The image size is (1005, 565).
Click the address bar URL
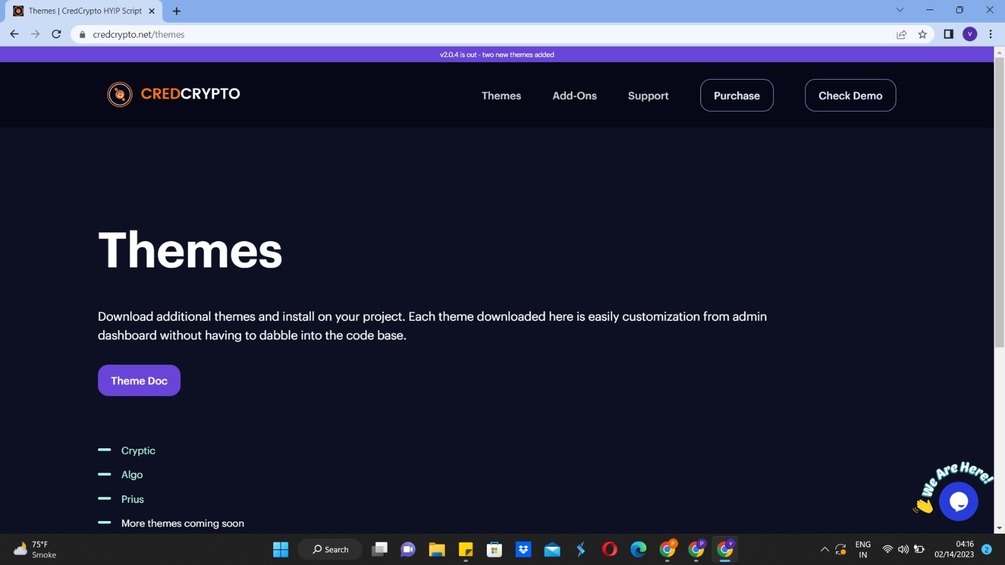click(138, 35)
